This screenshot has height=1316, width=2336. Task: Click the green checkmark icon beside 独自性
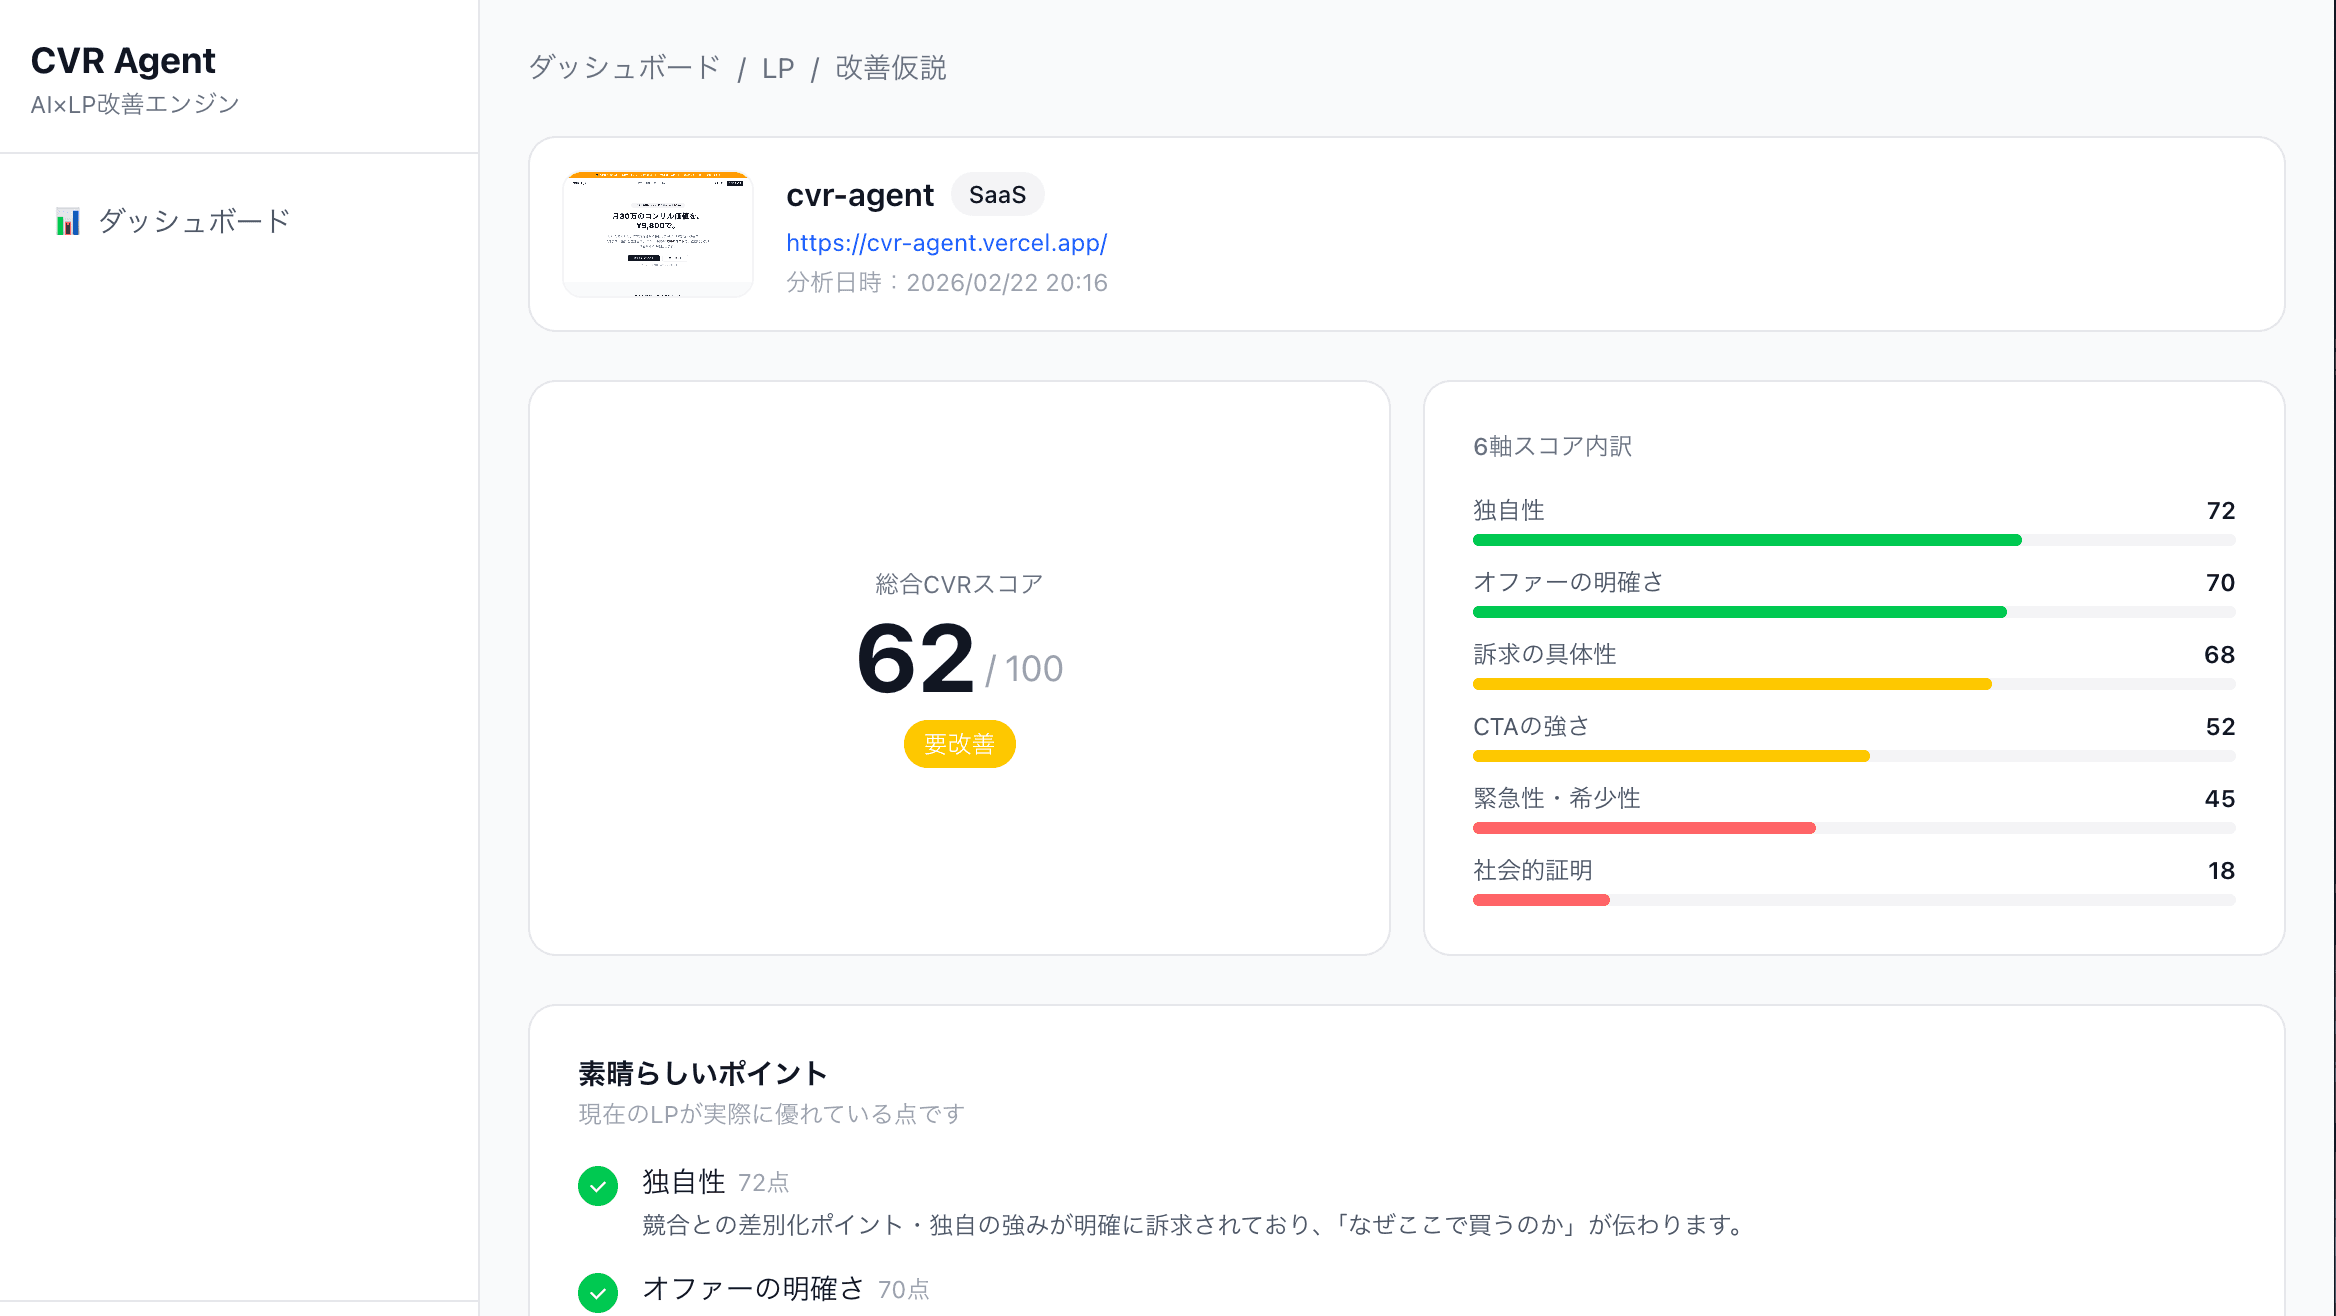coord(598,1186)
